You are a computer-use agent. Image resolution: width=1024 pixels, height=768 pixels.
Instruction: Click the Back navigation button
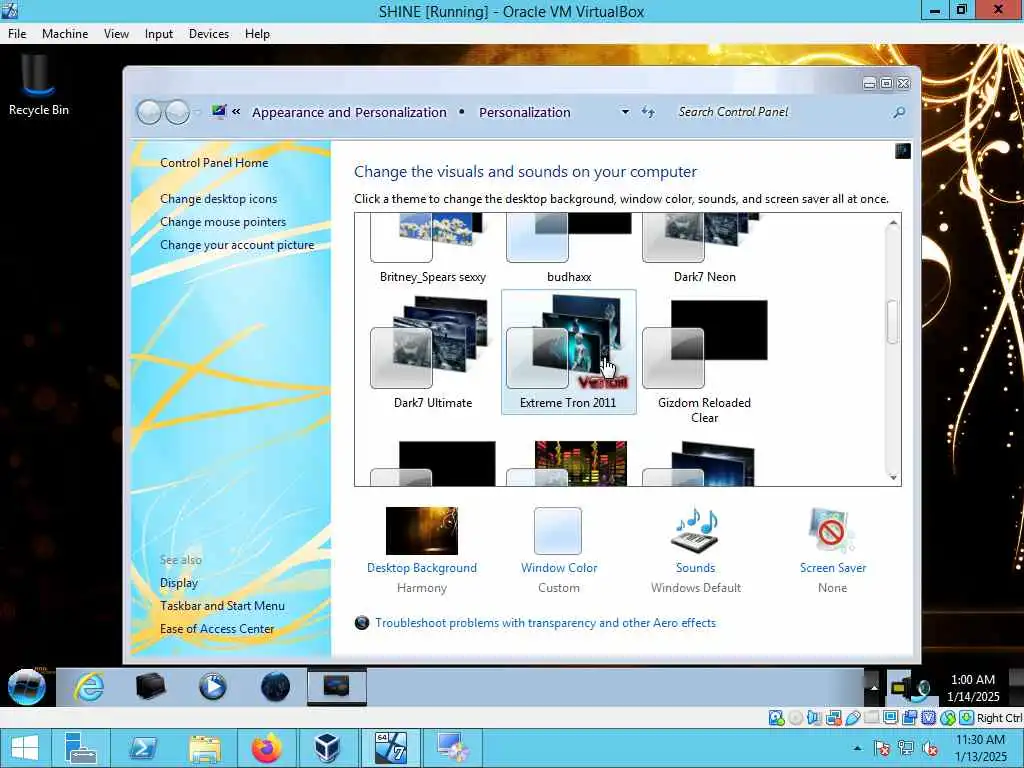pyautogui.click(x=149, y=112)
